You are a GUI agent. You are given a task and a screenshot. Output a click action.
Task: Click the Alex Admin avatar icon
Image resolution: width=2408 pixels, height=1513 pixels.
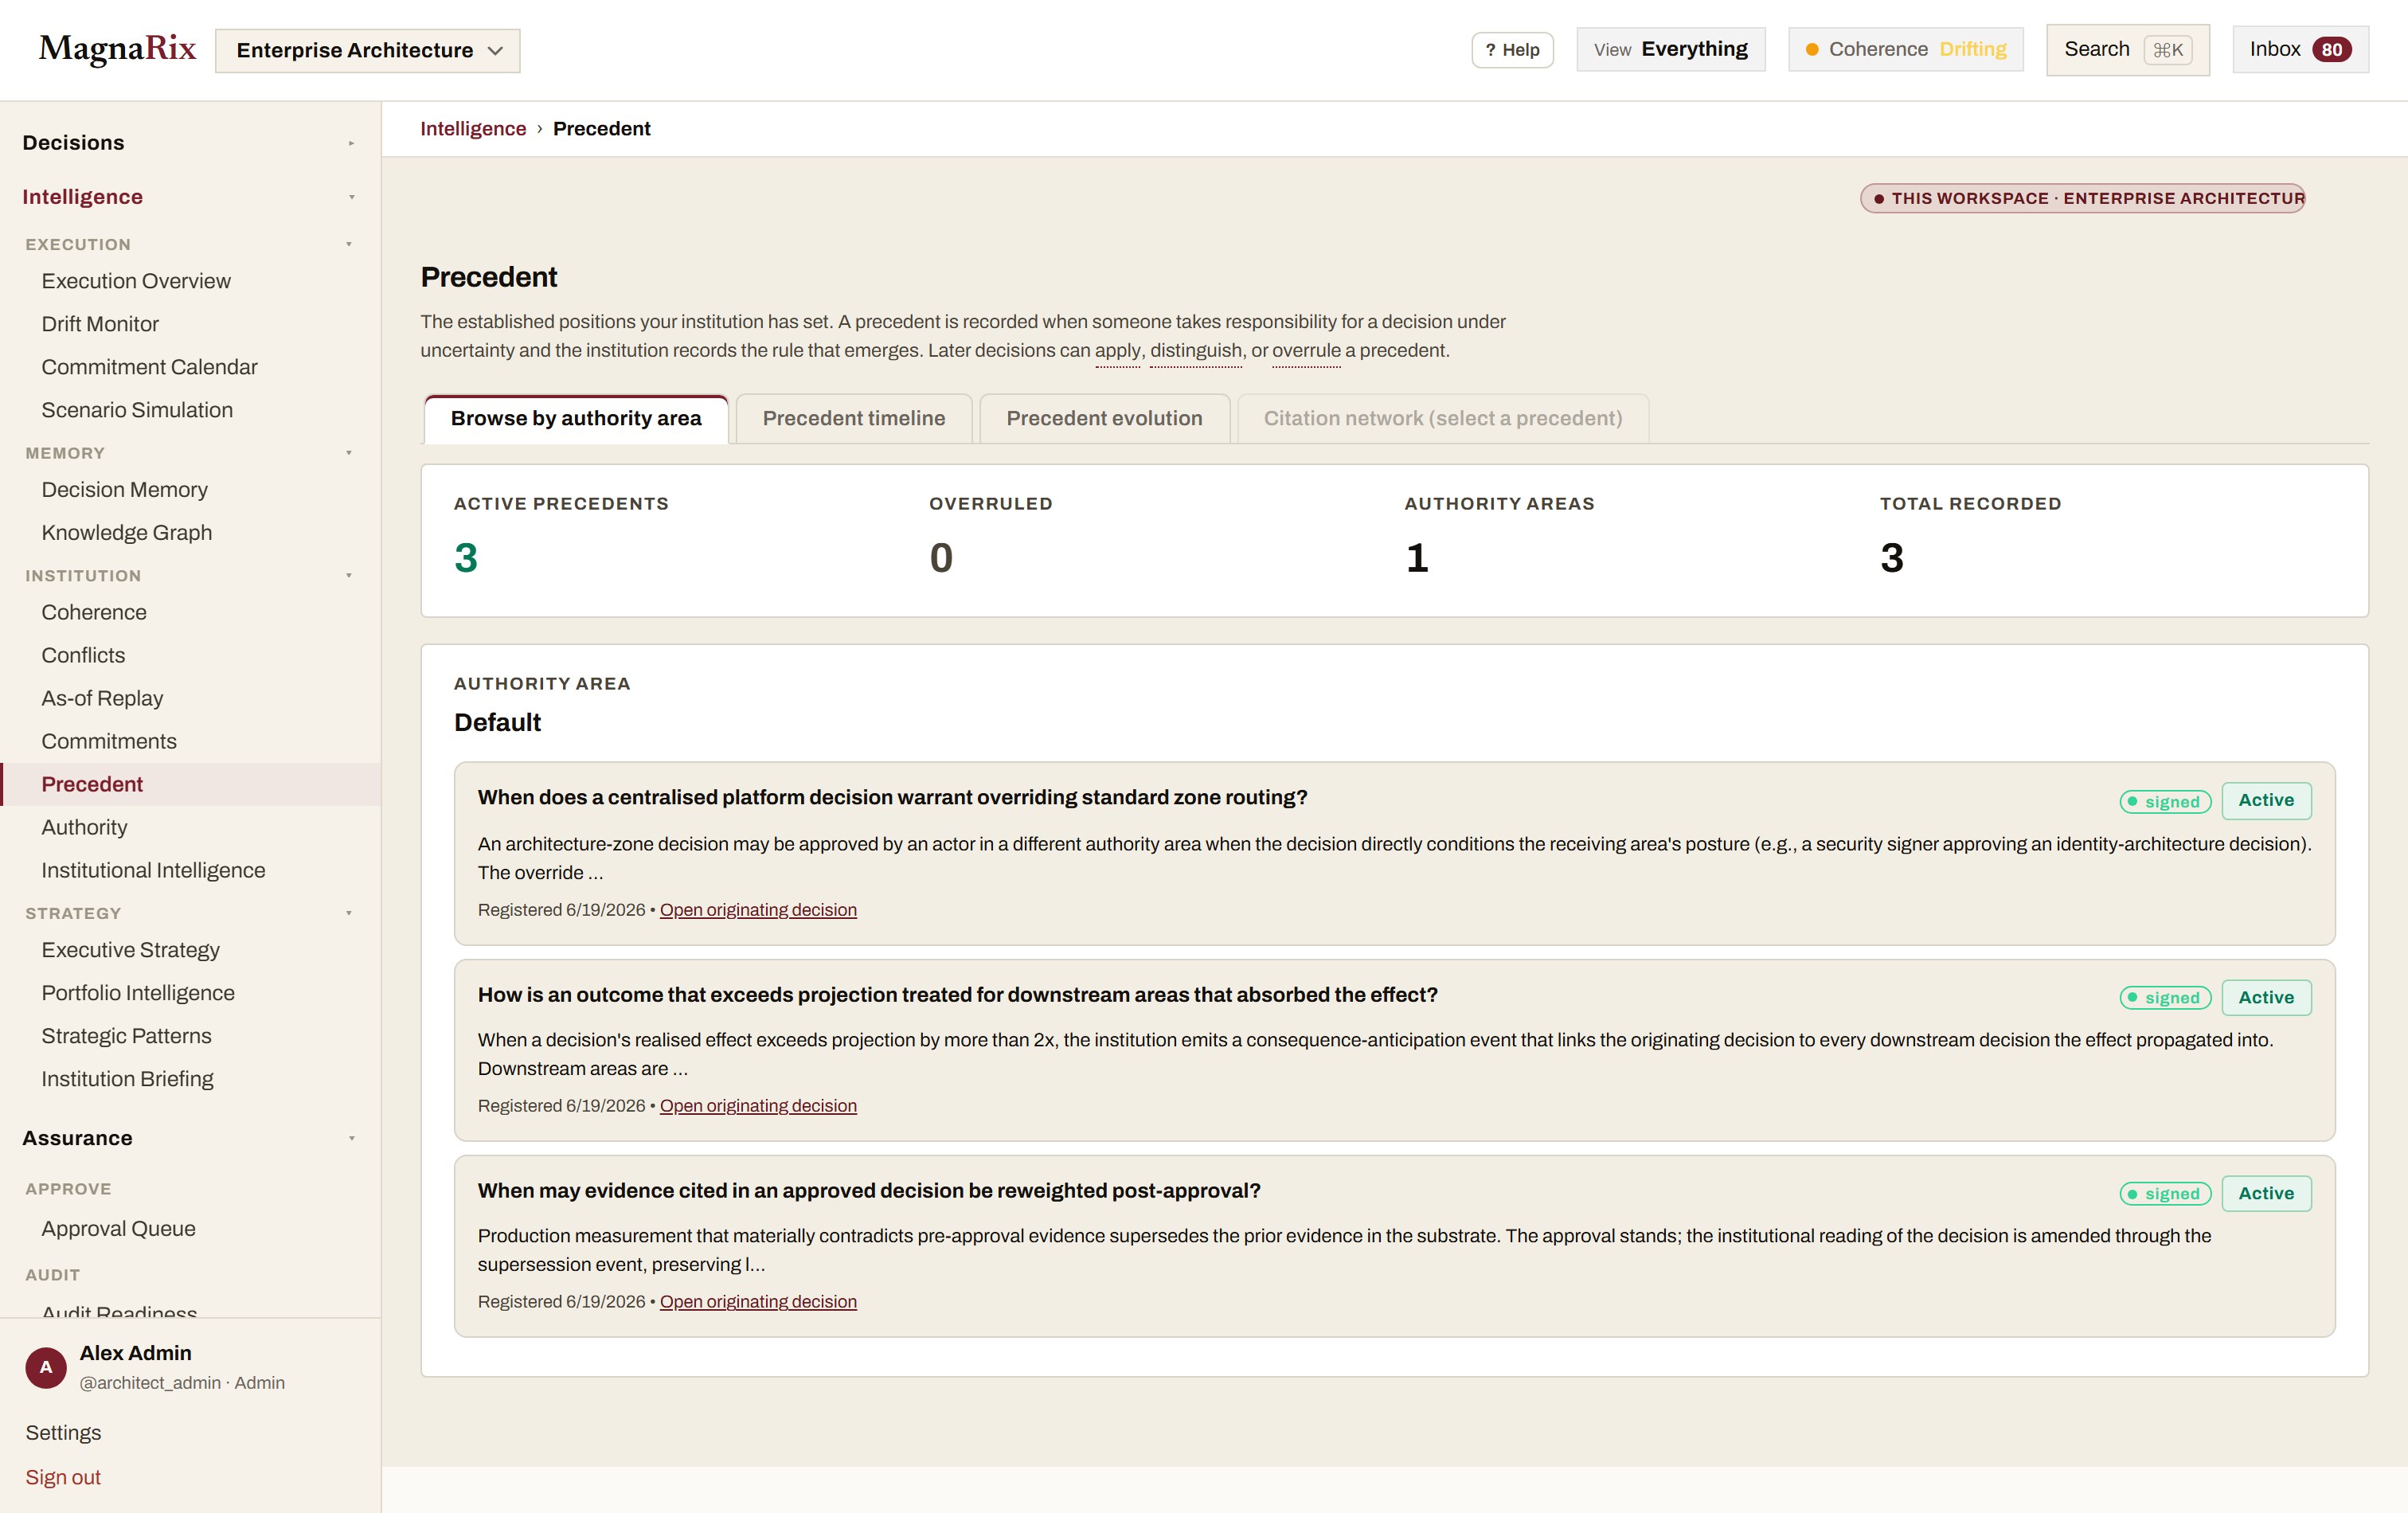[46, 1367]
